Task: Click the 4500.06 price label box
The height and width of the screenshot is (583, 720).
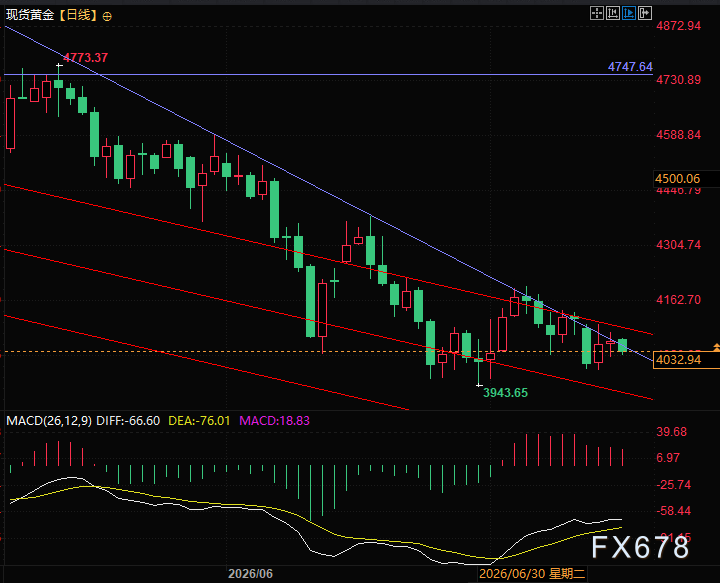Action: (678, 179)
